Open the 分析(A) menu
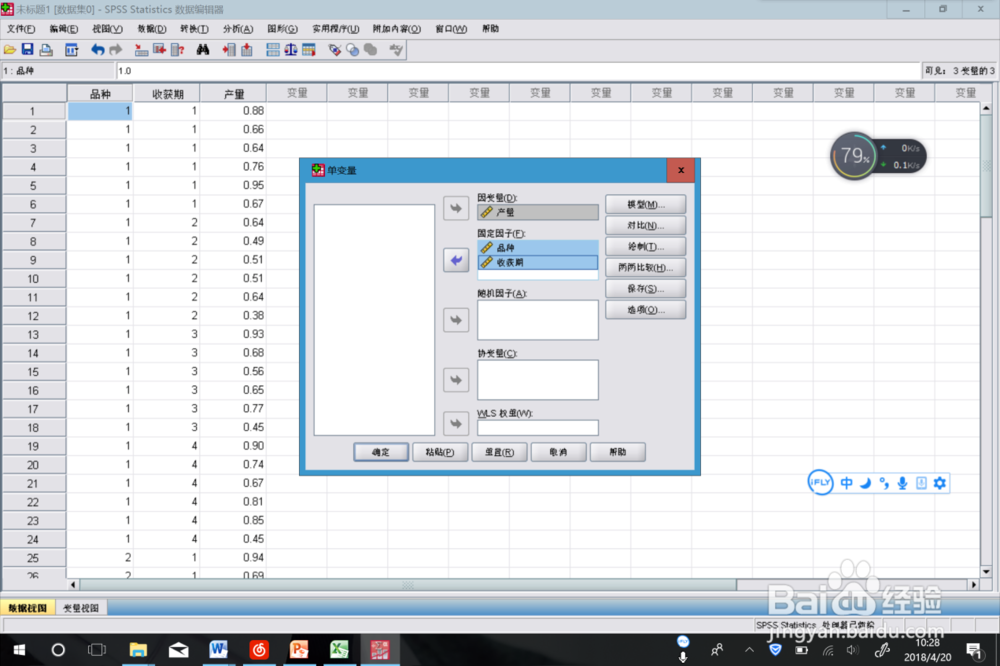Image resolution: width=1000 pixels, height=666 pixels. pos(238,29)
